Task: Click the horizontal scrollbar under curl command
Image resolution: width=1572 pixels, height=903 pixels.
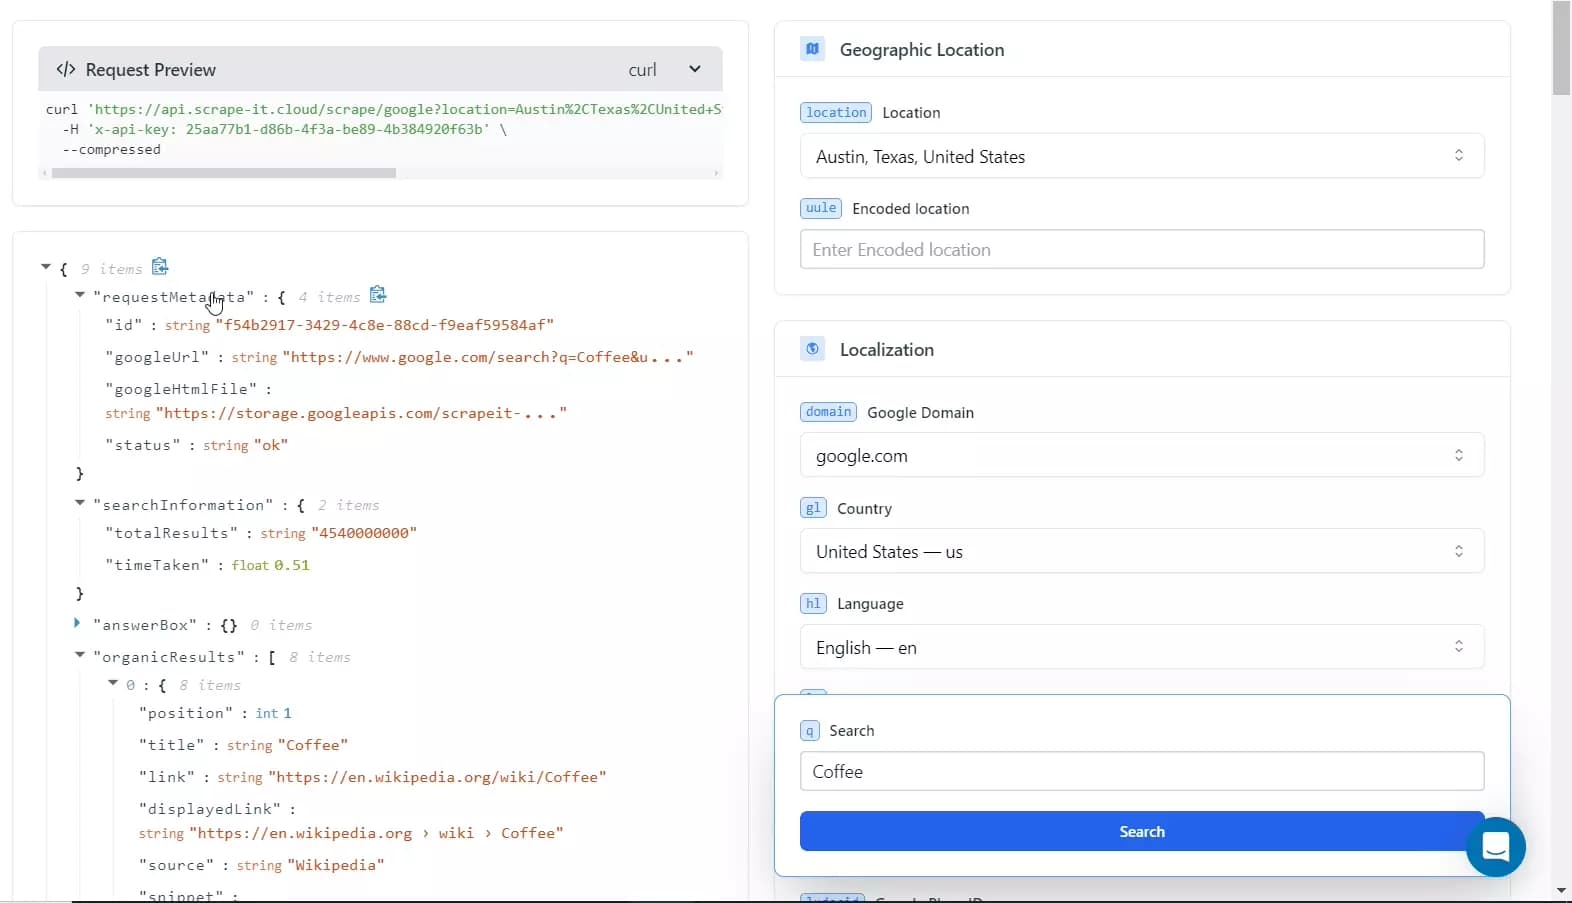Action: pyautogui.click(x=224, y=173)
